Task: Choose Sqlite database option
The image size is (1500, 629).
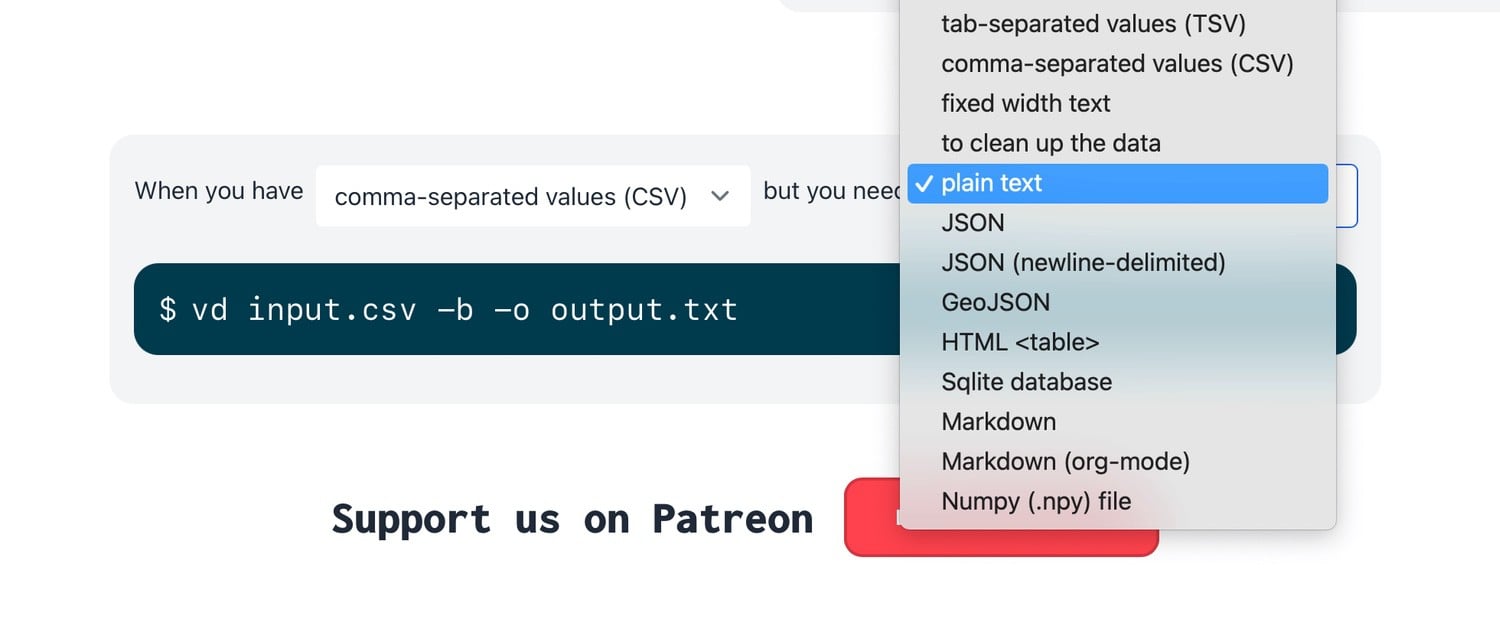Action: [x=1118, y=382]
